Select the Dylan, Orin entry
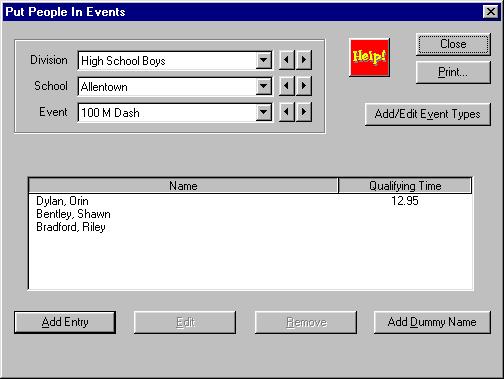The image size is (504, 379). (x=62, y=201)
